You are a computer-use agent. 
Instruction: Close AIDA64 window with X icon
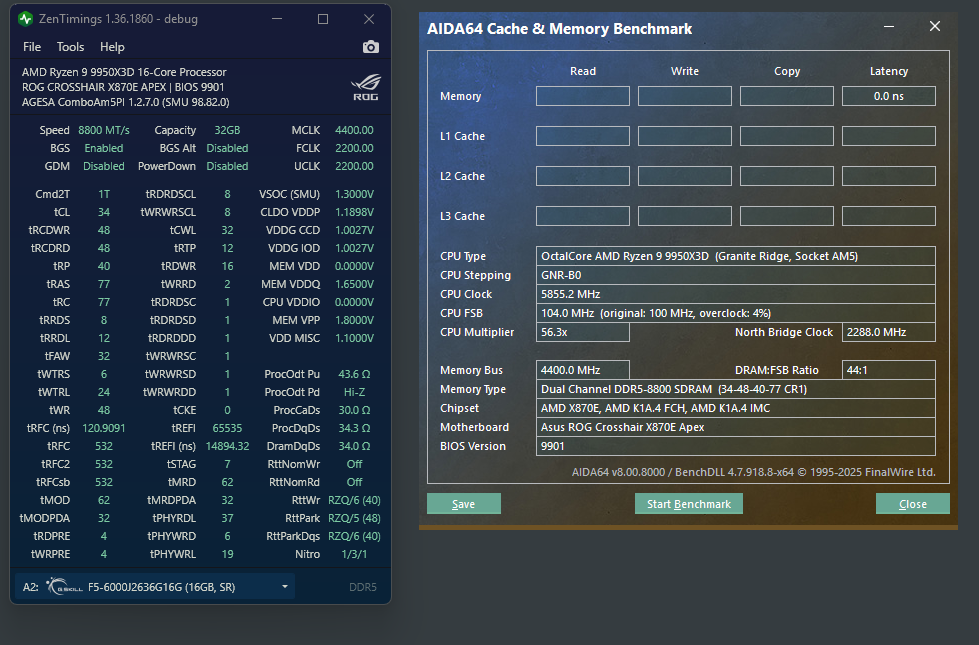click(935, 26)
